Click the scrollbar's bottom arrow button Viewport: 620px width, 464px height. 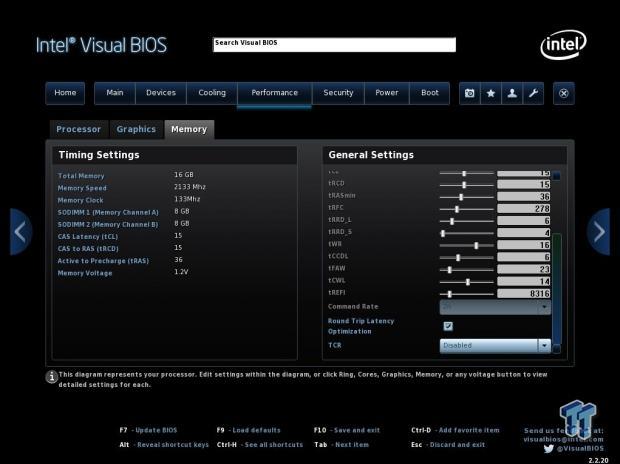click(x=557, y=349)
